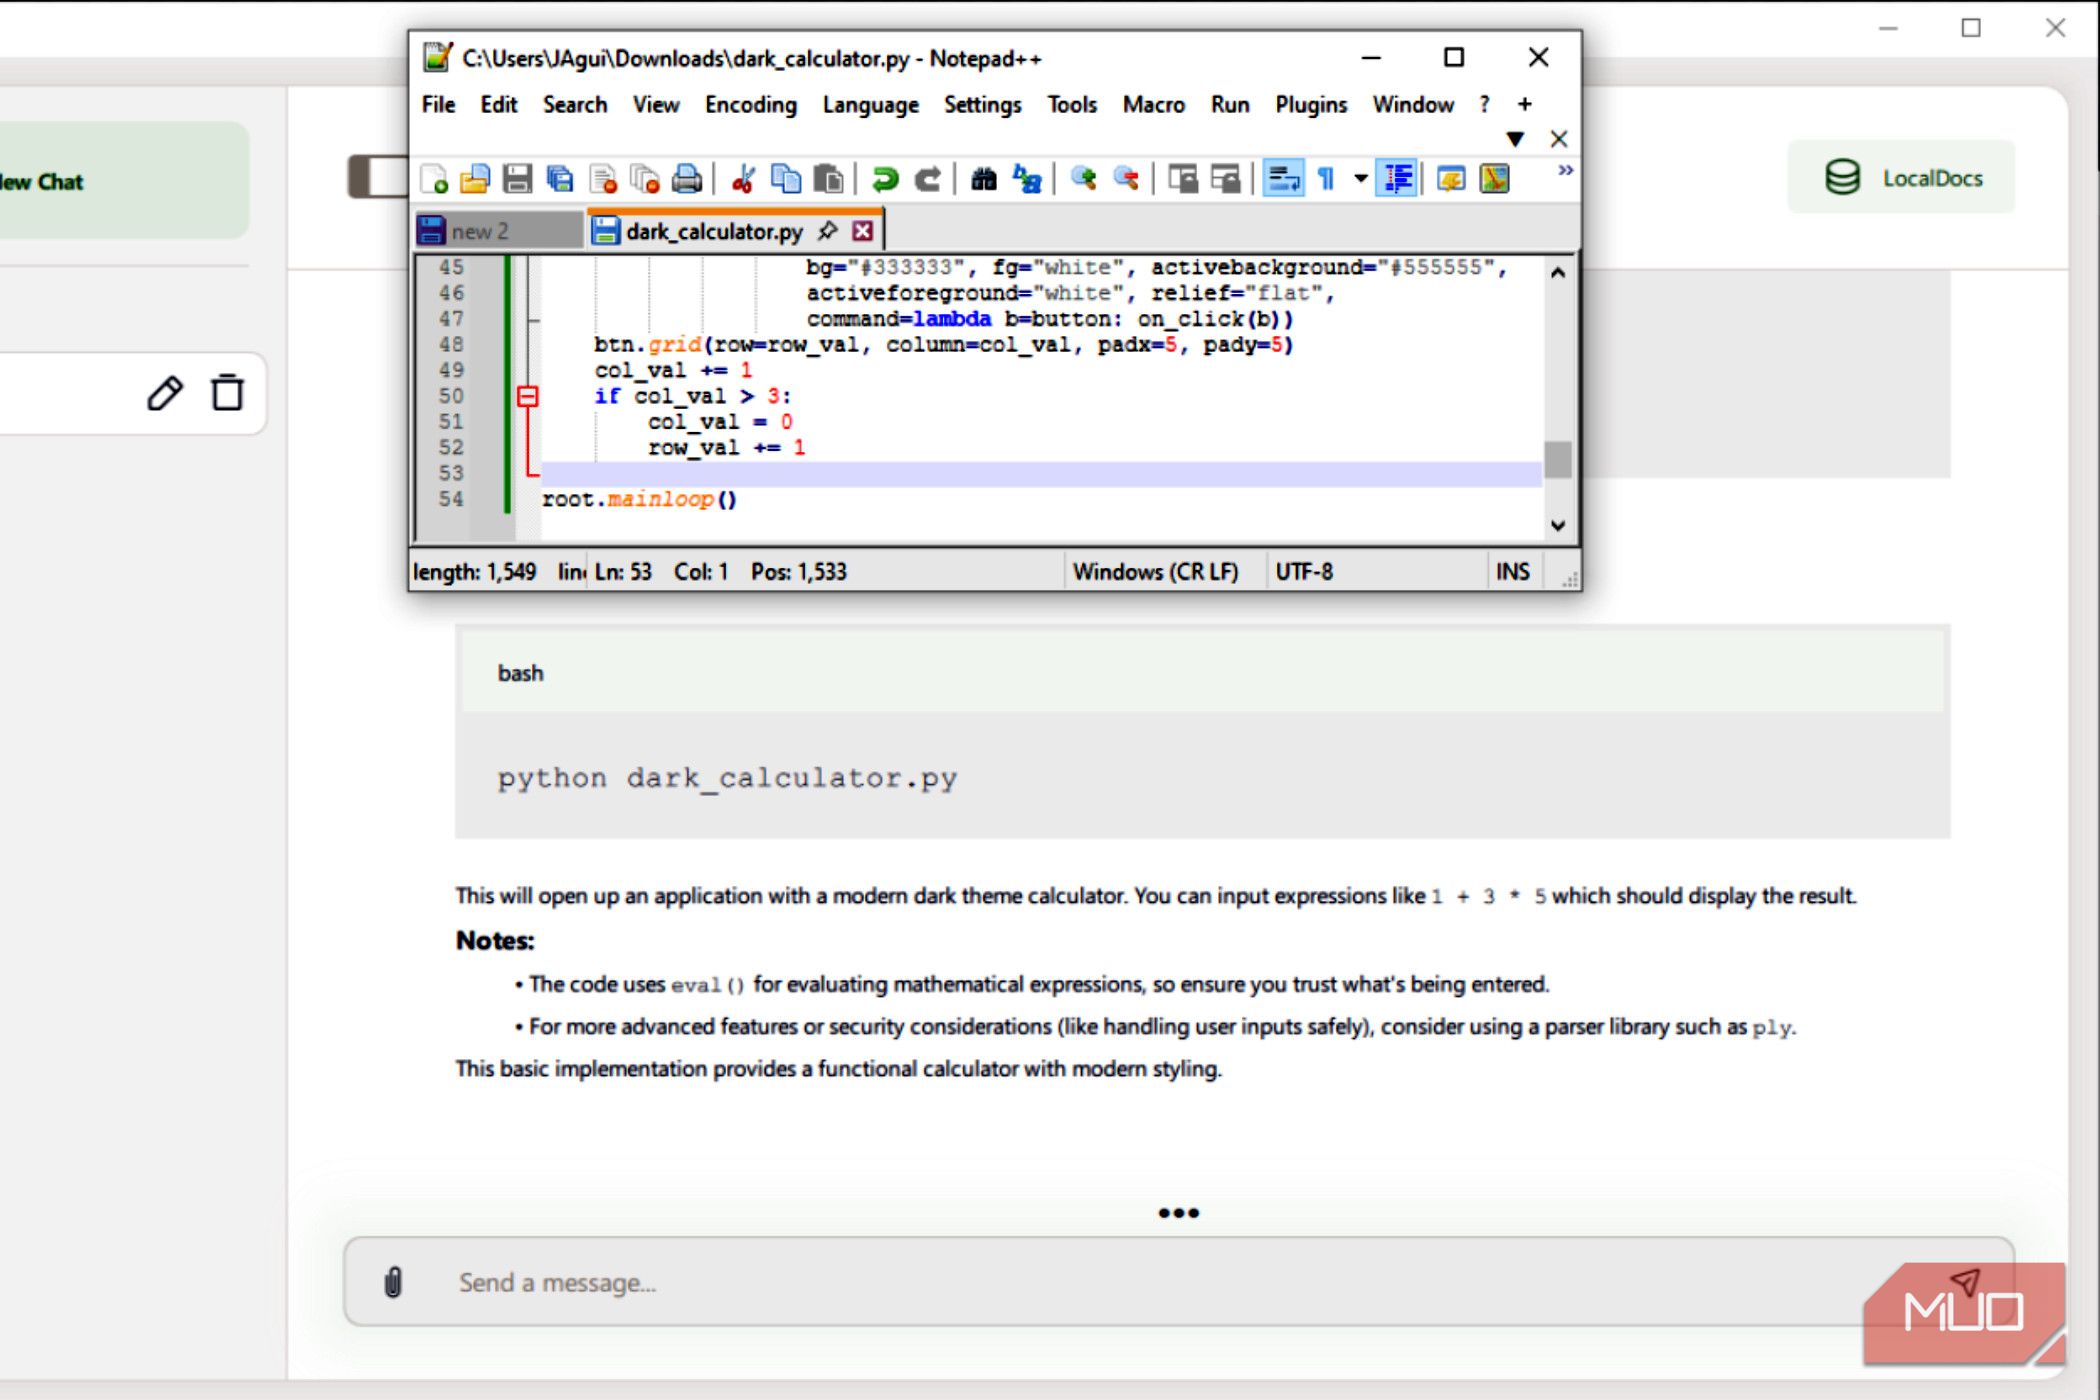
Task: Click the LocalDocs button in chat window
Action: tap(1901, 177)
